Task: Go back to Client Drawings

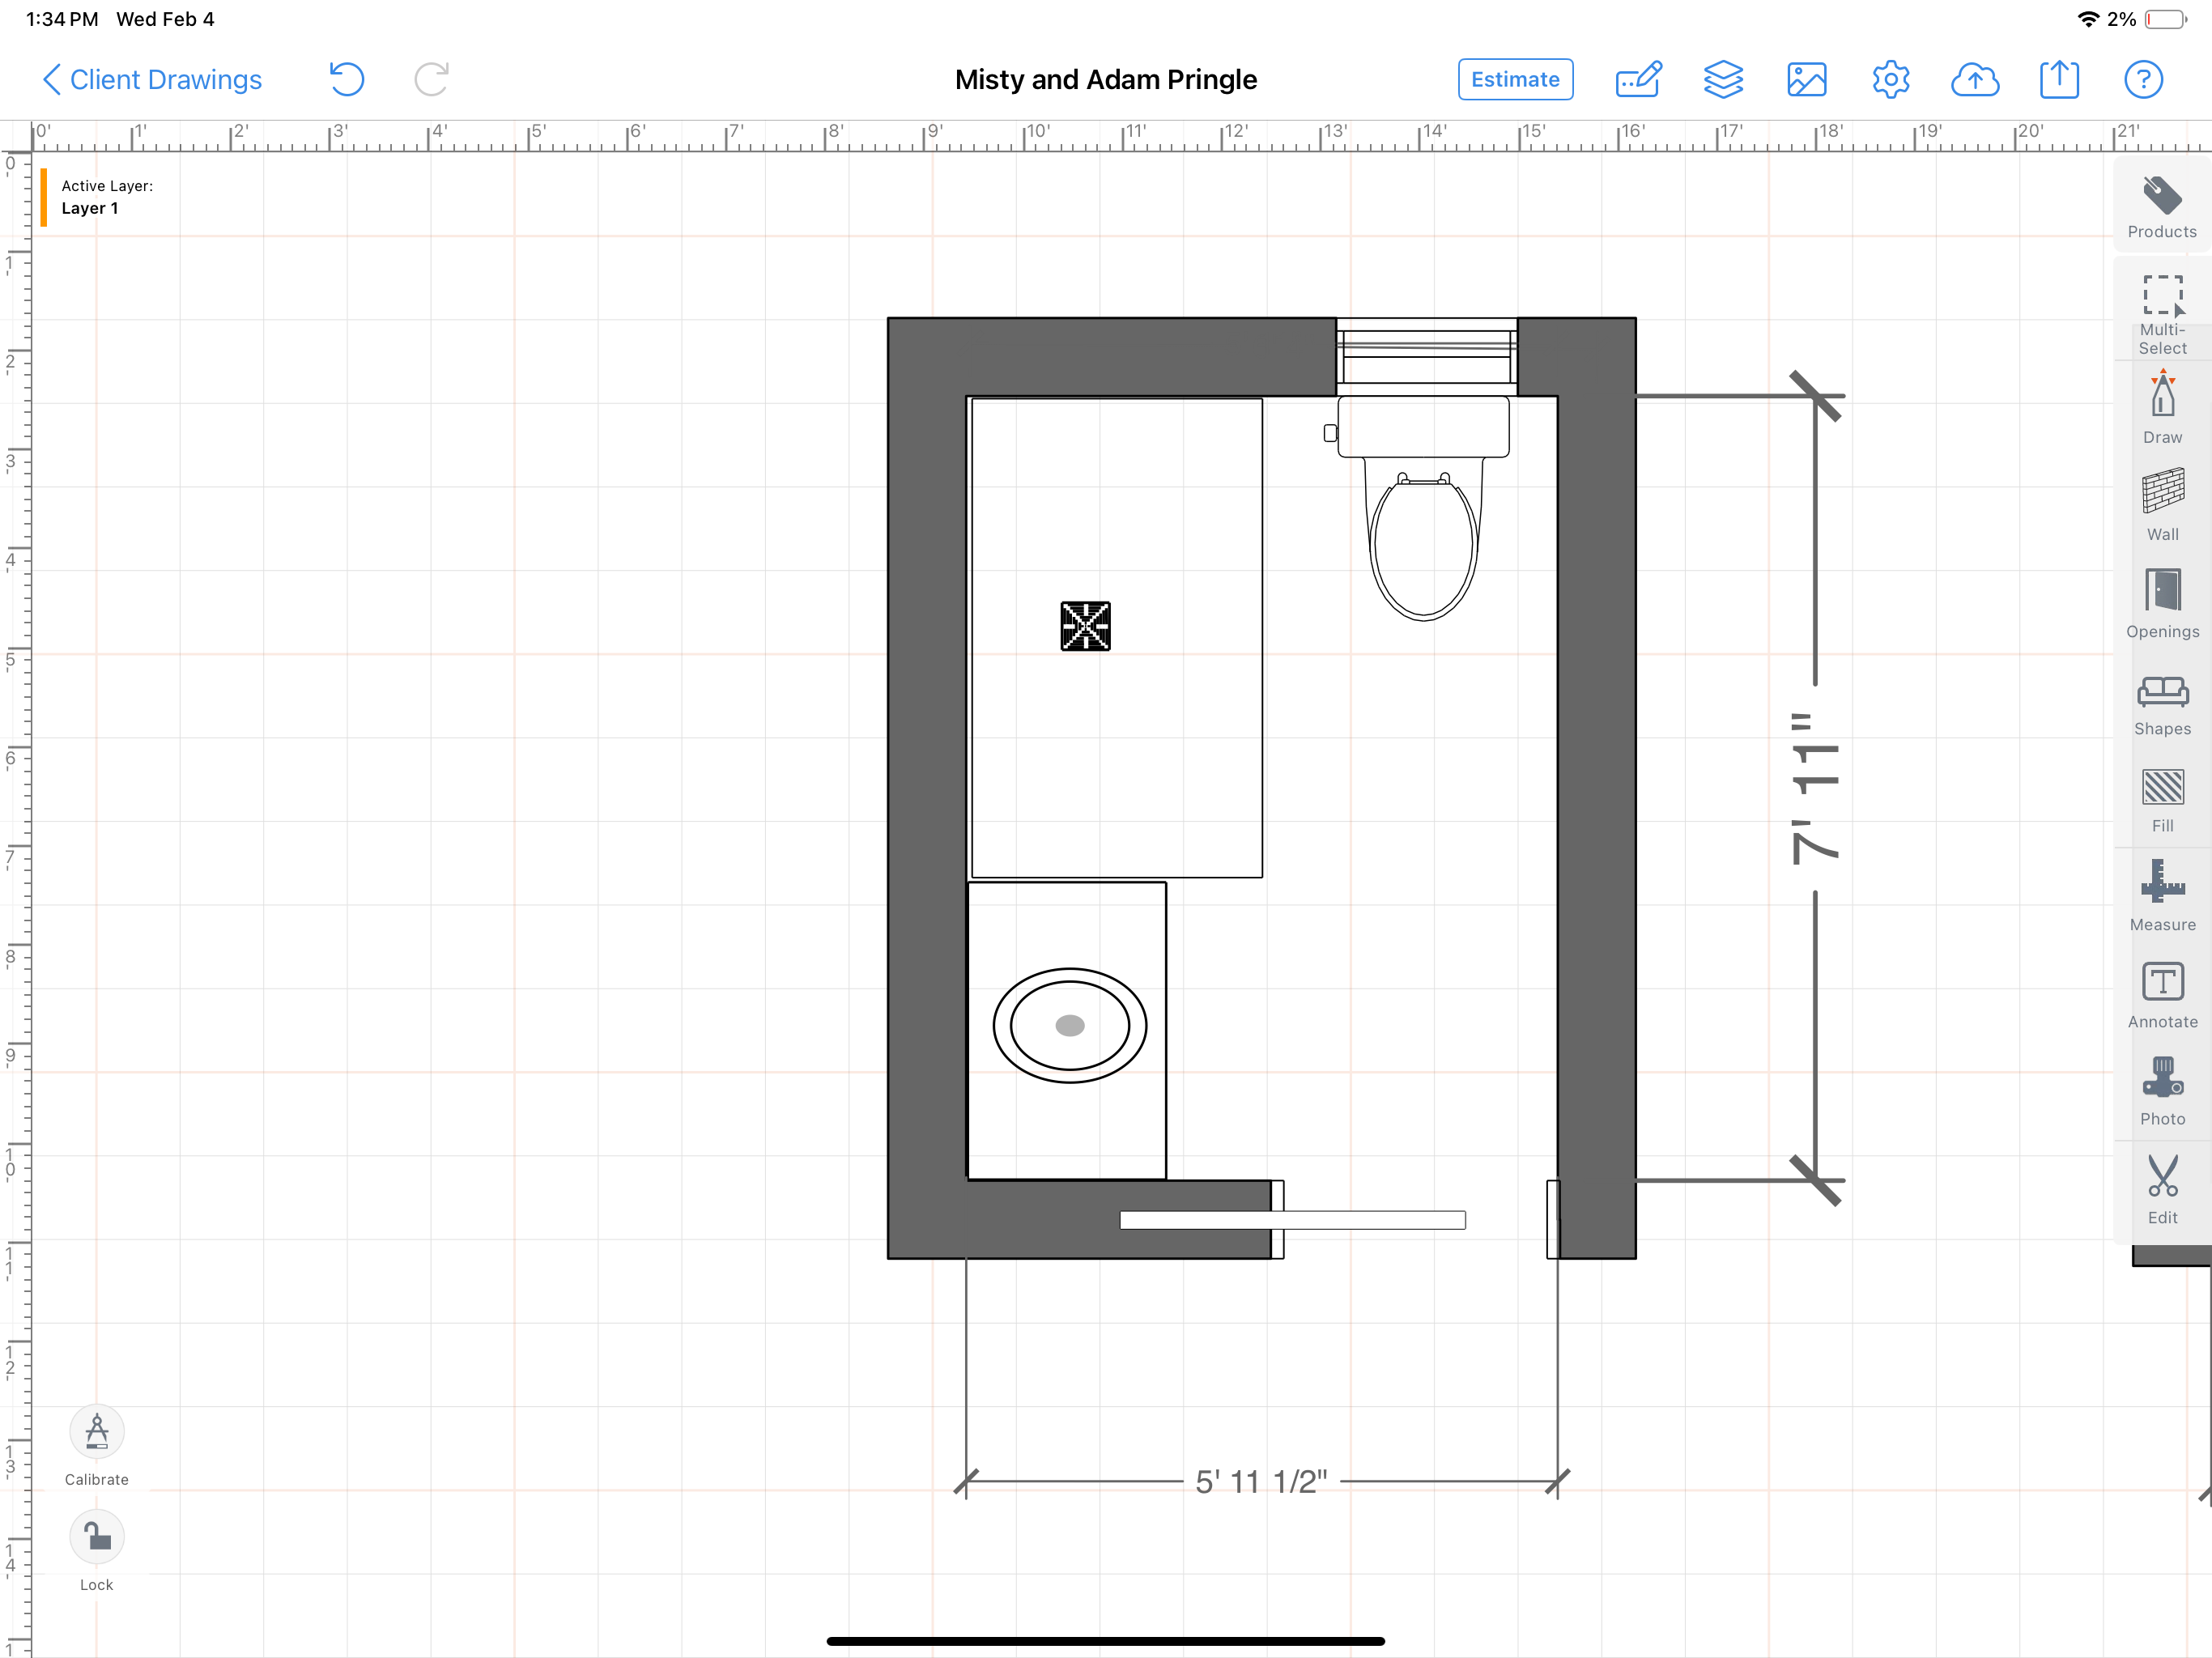Action: pyautogui.click(x=151, y=80)
